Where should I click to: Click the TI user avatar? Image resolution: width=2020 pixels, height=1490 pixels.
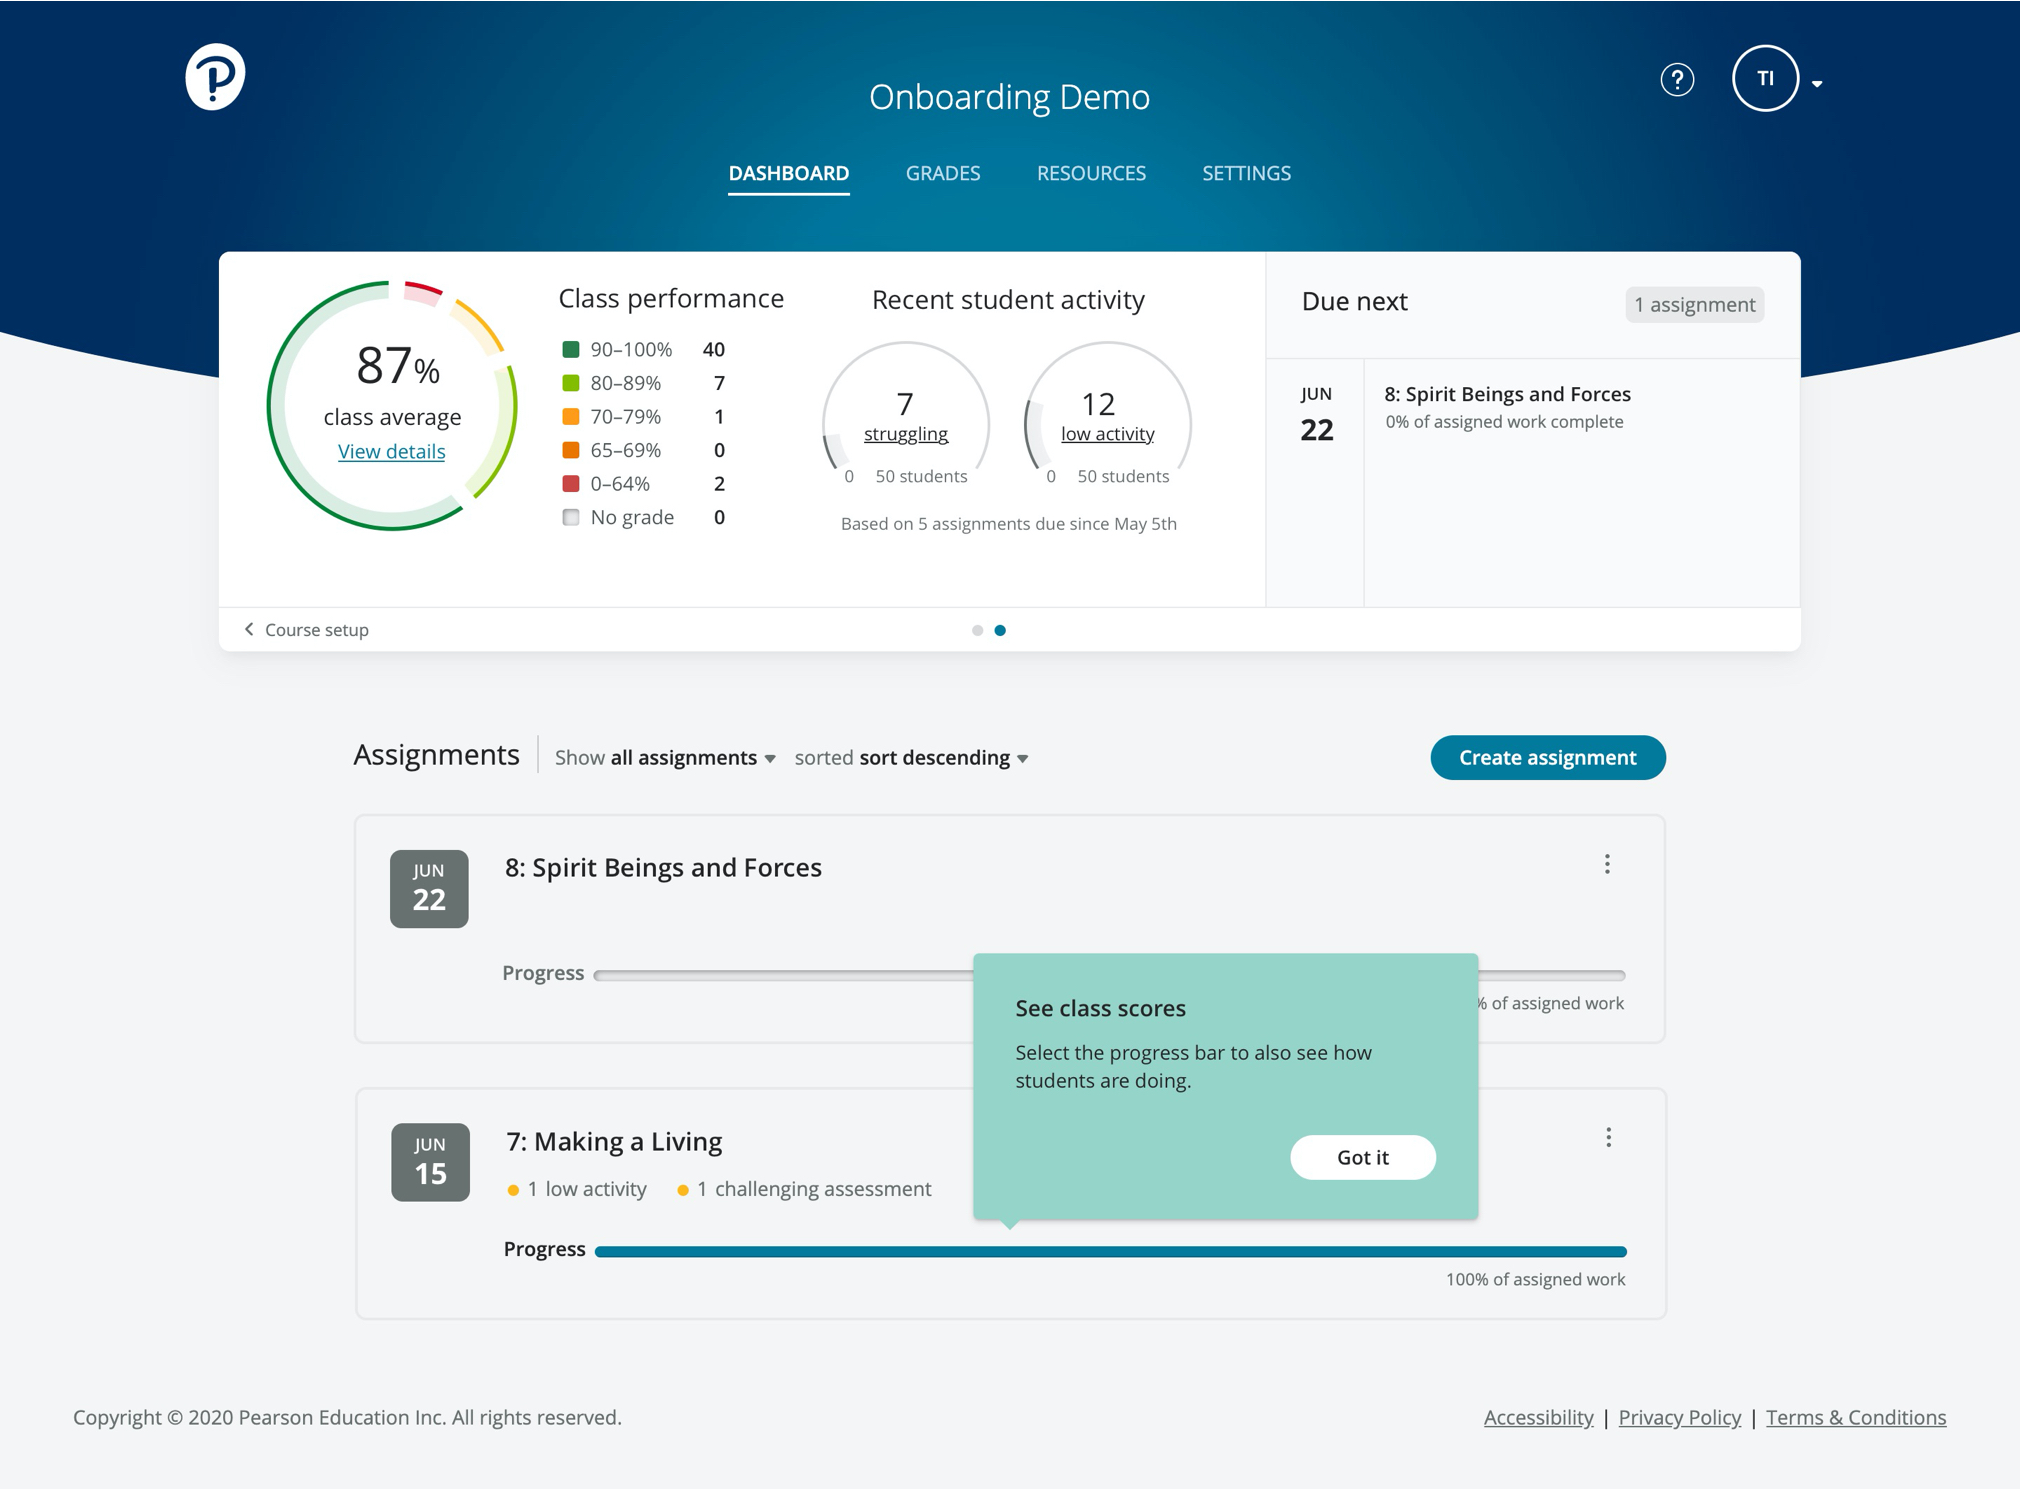(1765, 79)
